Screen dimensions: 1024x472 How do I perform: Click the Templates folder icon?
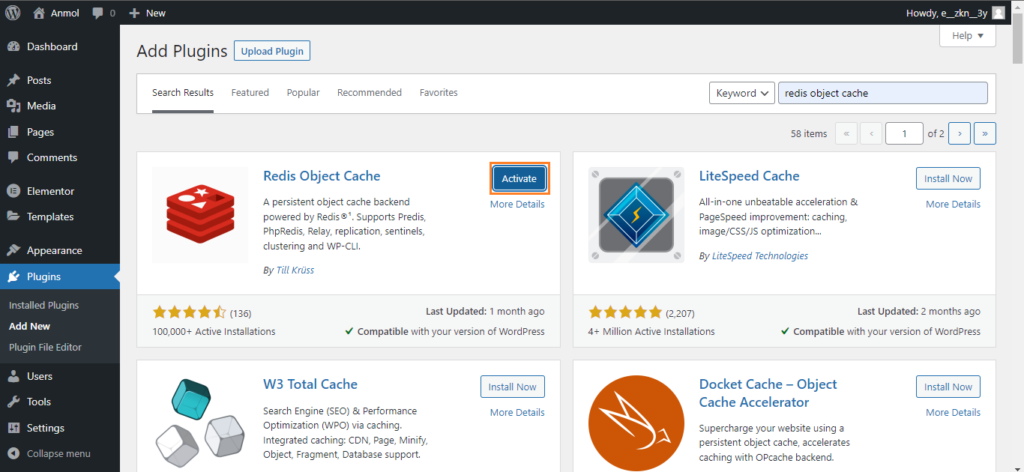pos(13,217)
